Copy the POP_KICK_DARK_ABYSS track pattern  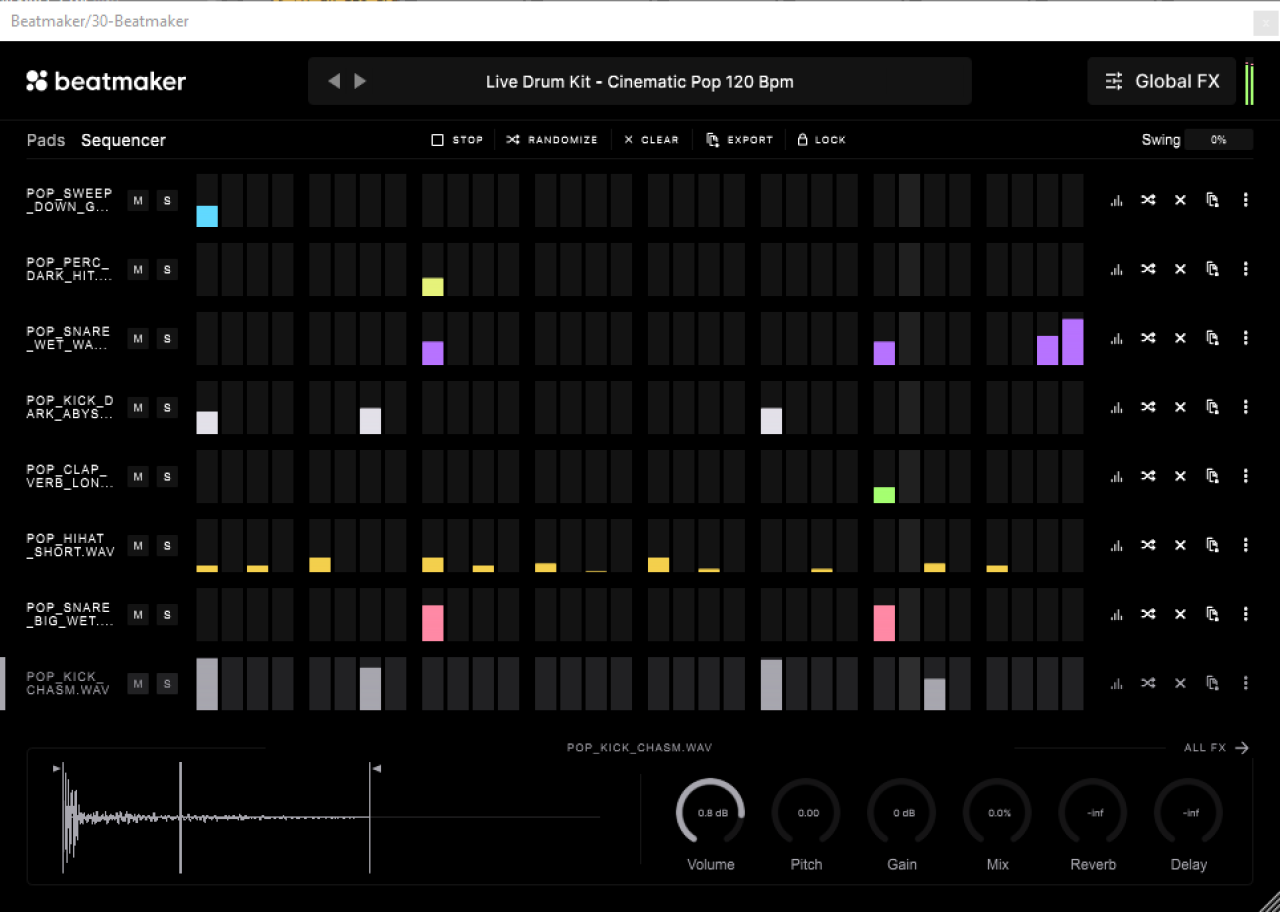click(1212, 407)
